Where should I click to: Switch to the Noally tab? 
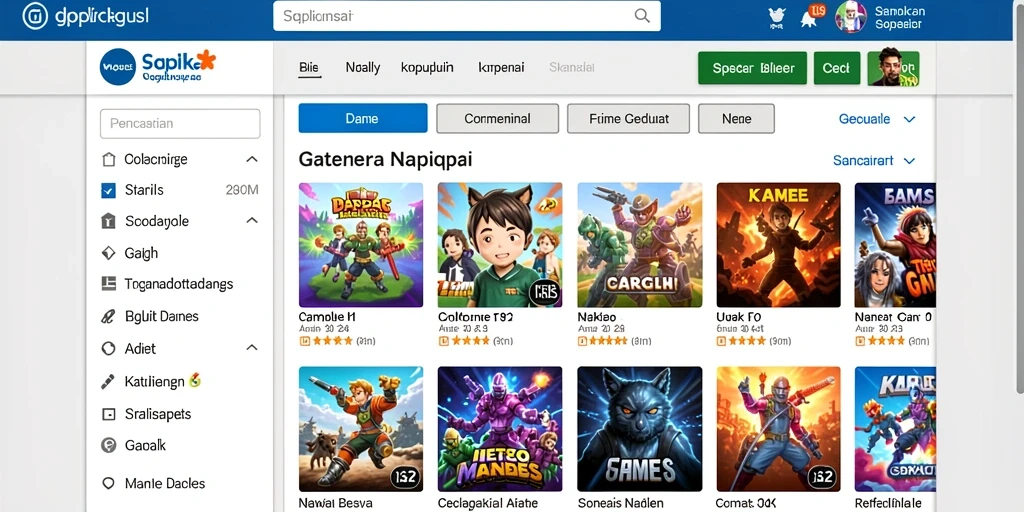[x=362, y=67]
